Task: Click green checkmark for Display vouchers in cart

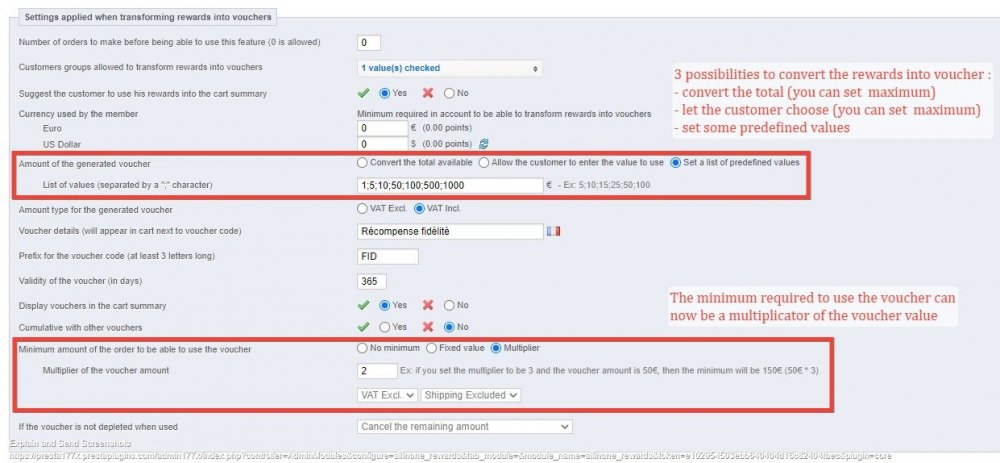Action: (x=364, y=305)
